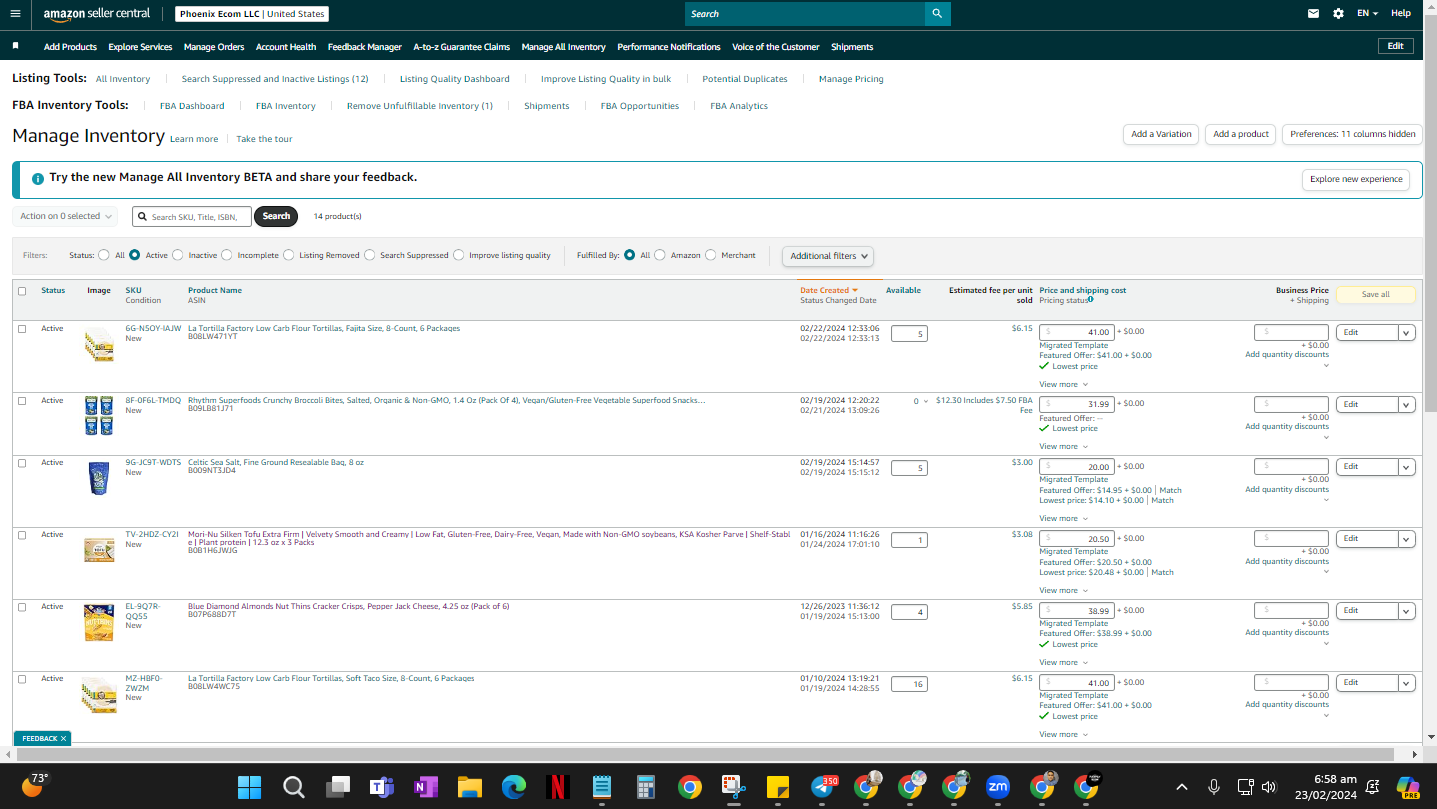Open the settings gear icon

[1339, 14]
